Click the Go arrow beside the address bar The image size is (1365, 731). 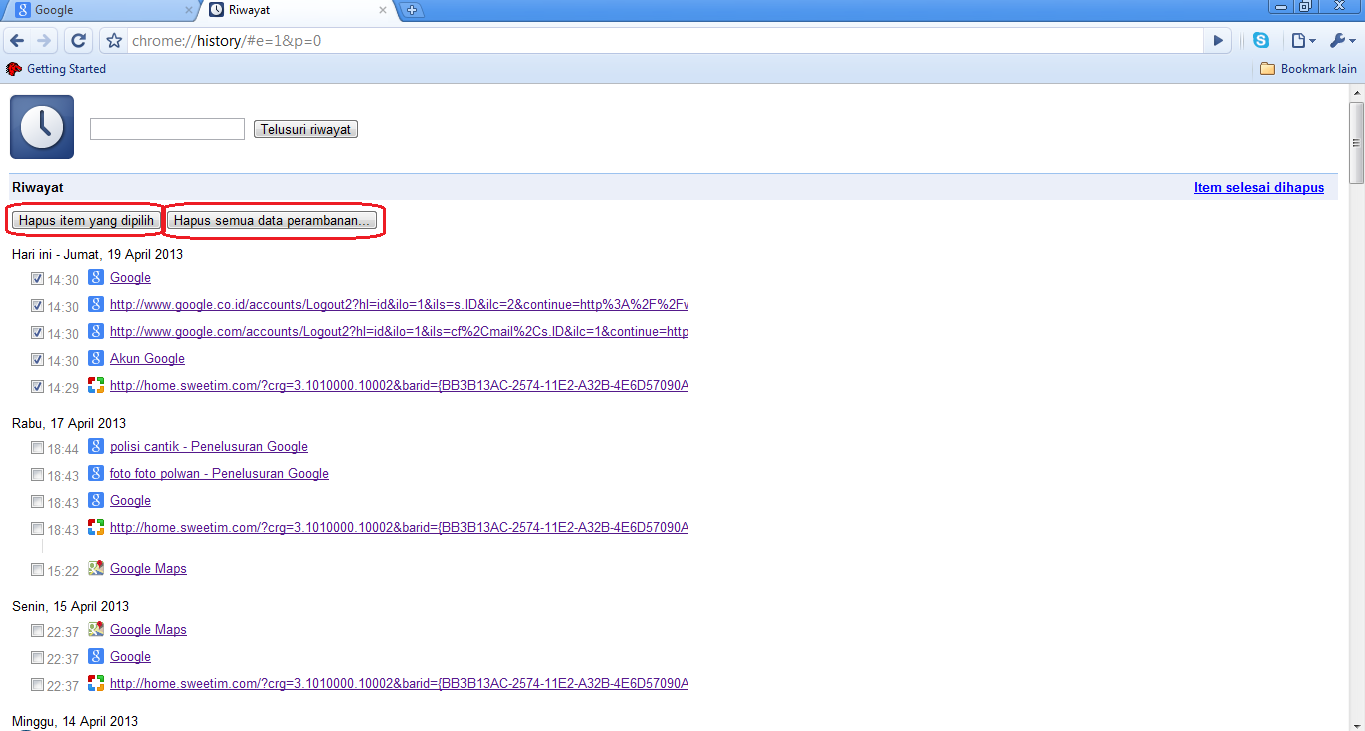[1218, 41]
